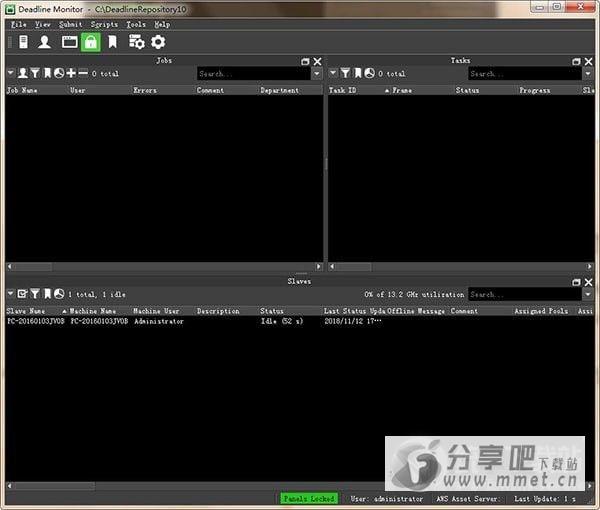Screen dimensions: 600x510
Task: Click the edit icon in Slaves panel
Action: point(23,294)
